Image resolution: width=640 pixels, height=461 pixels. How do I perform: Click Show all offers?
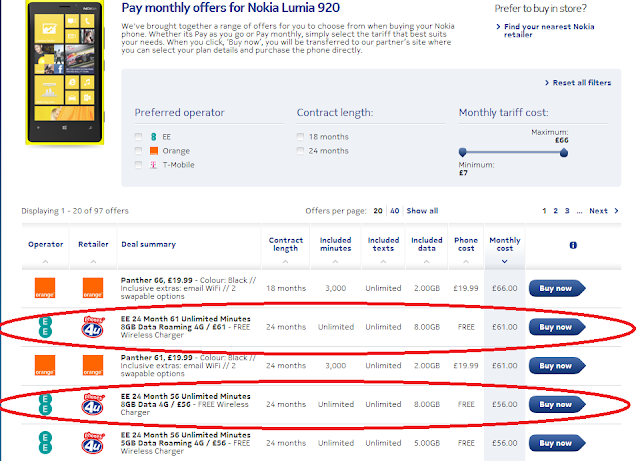click(x=422, y=211)
